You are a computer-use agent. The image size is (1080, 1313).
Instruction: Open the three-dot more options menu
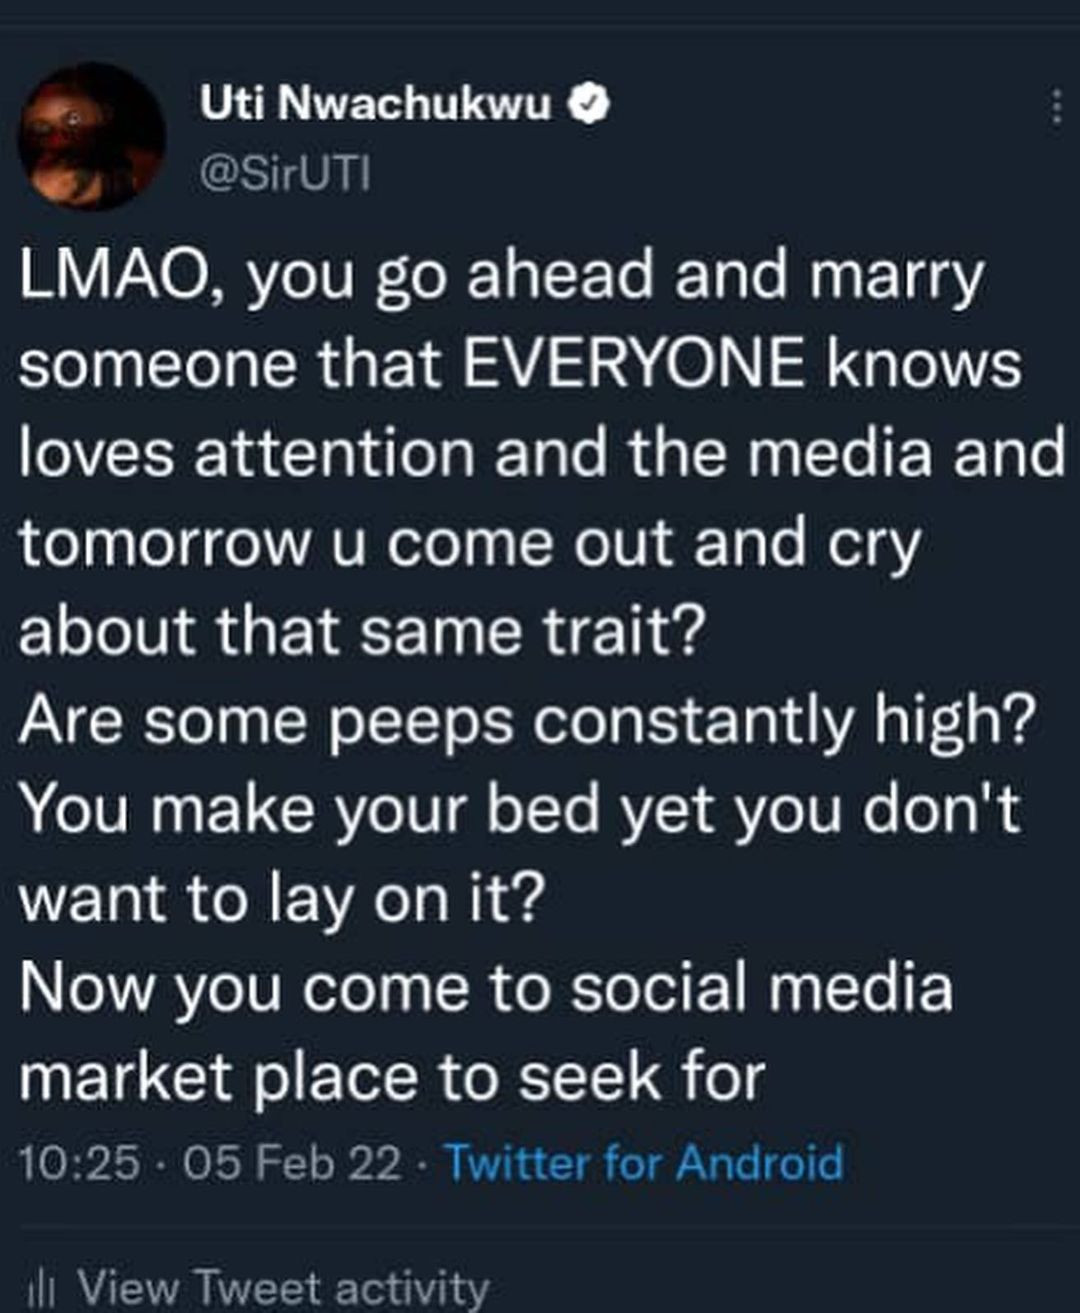(x=1054, y=106)
